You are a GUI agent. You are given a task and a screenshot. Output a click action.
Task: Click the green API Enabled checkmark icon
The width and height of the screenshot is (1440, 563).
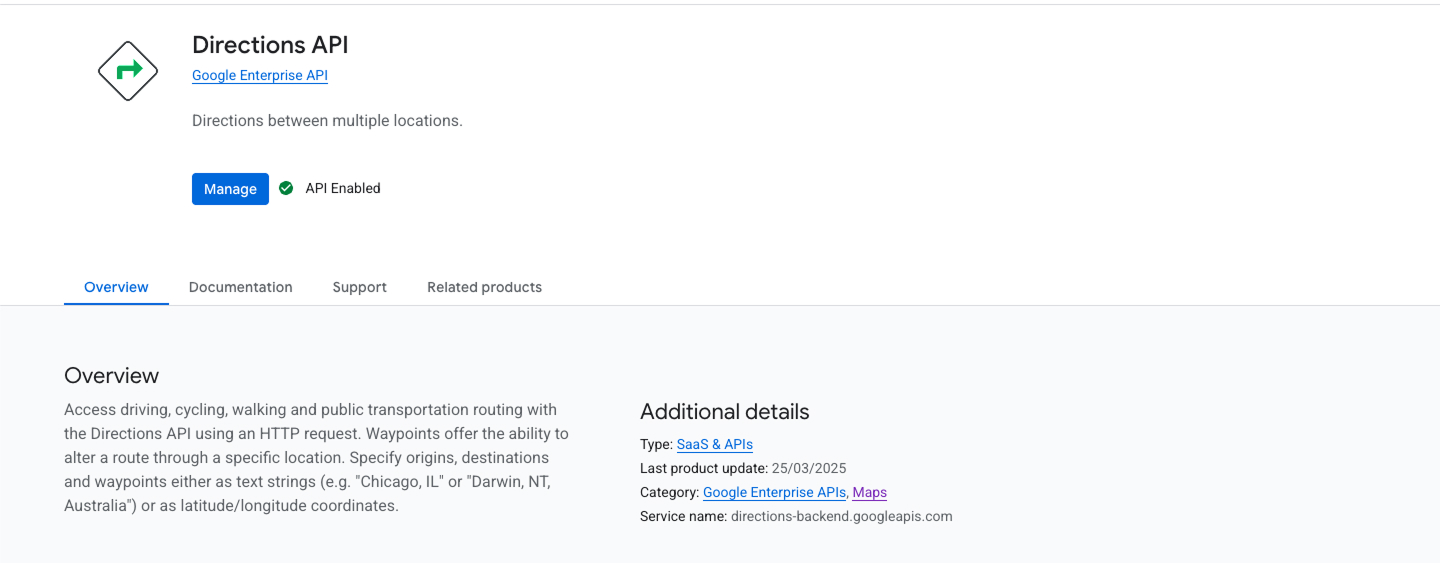pos(286,188)
